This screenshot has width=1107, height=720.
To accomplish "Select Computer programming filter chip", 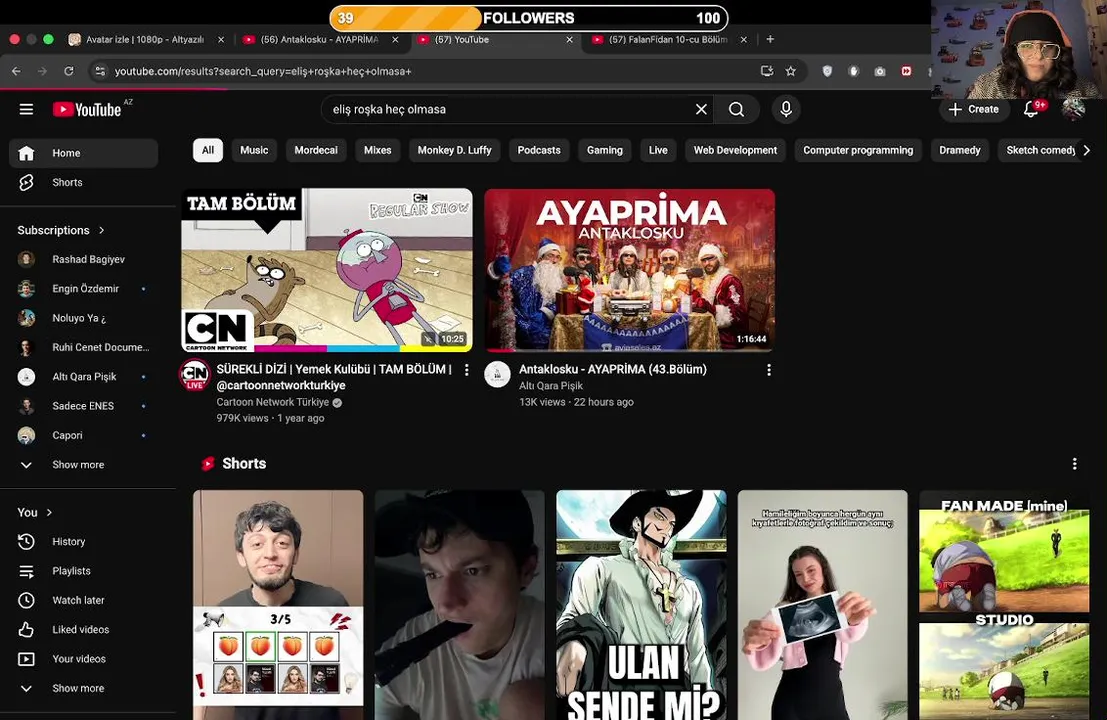I will [858, 150].
